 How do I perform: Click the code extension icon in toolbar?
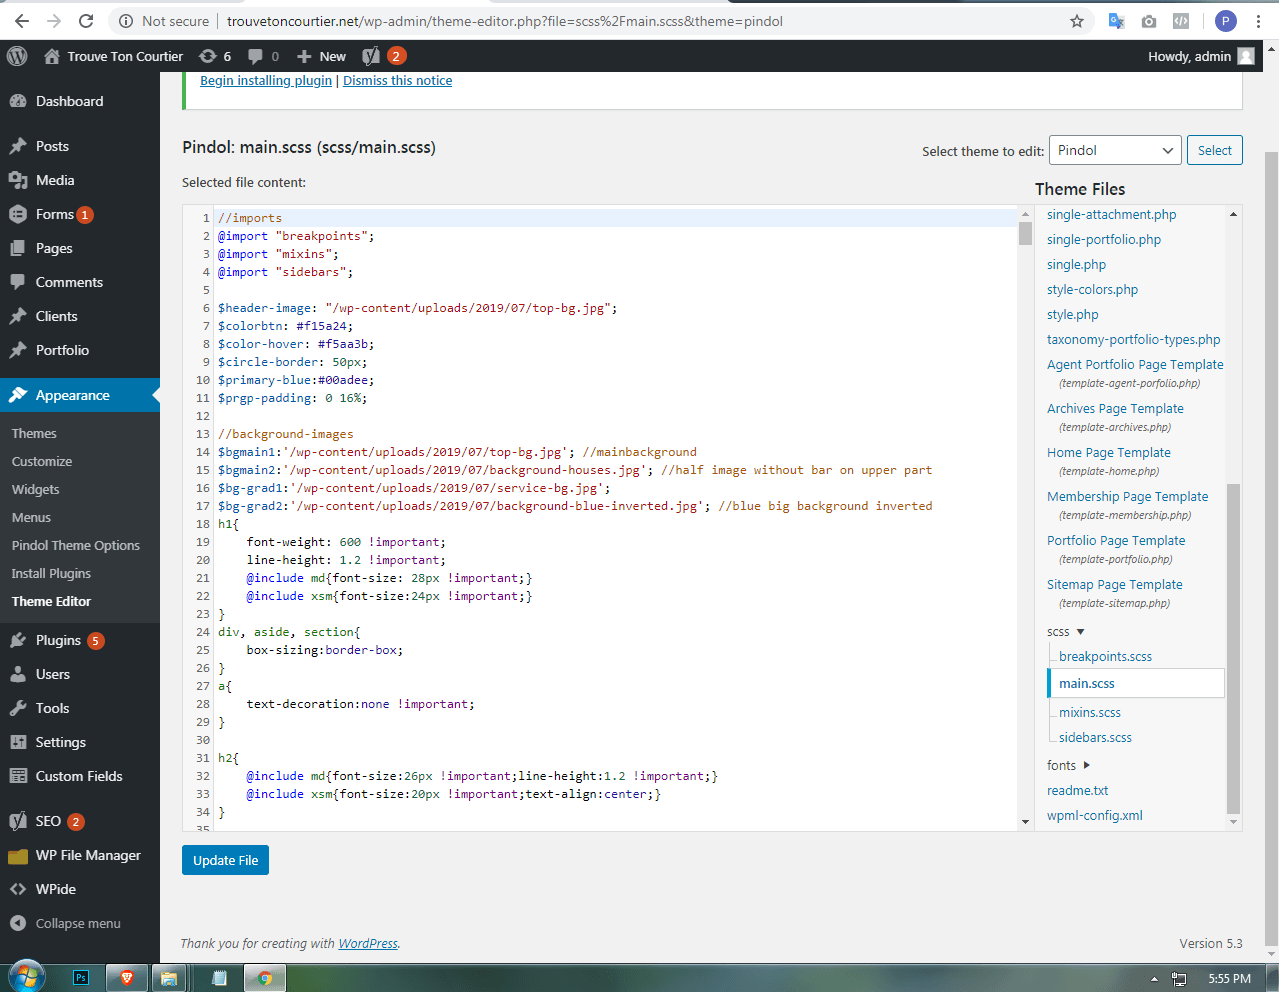click(x=1181, y=21)
